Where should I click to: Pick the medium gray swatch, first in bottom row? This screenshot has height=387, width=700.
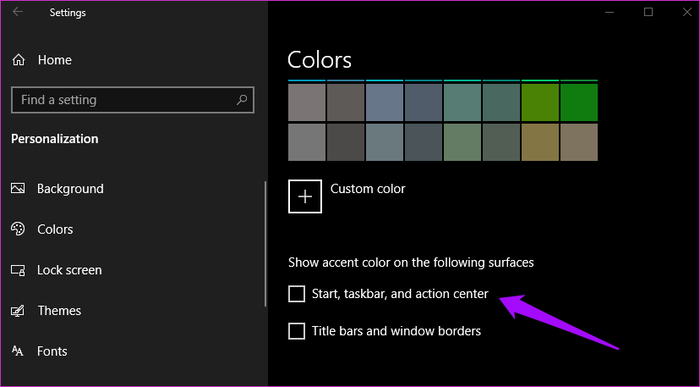pyautogui.click(x=307, y=142)
